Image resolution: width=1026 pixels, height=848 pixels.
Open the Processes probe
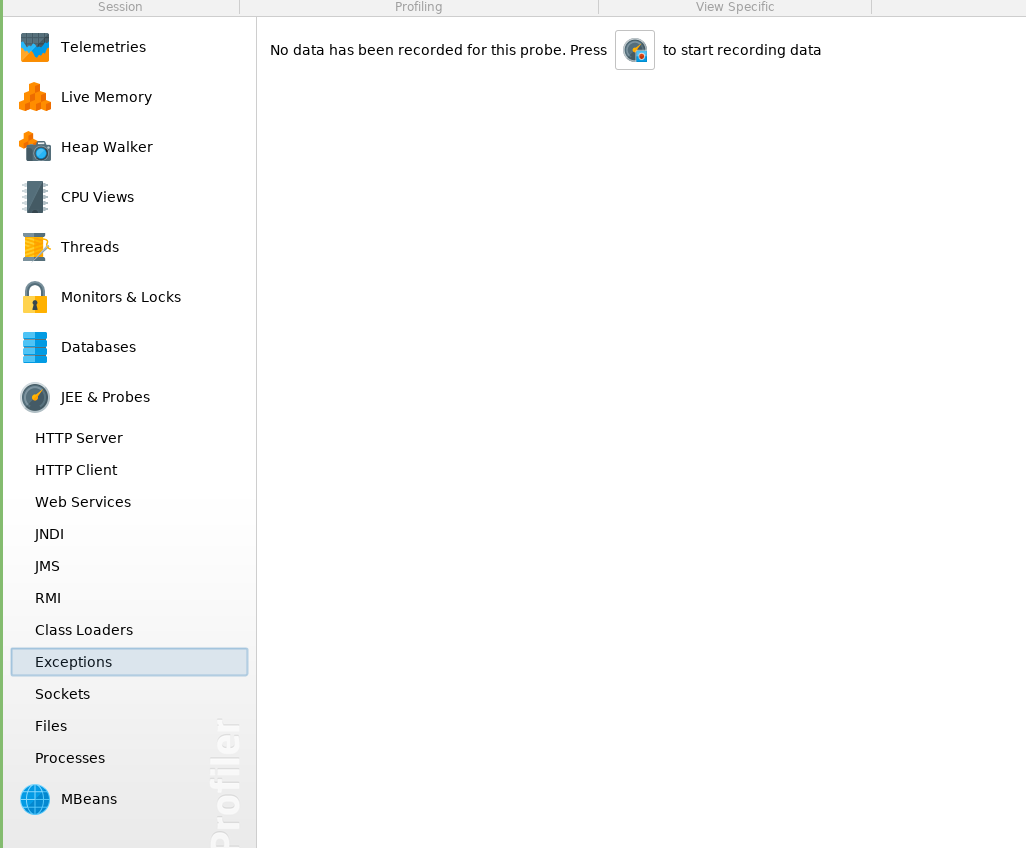[x=70, y=758]
